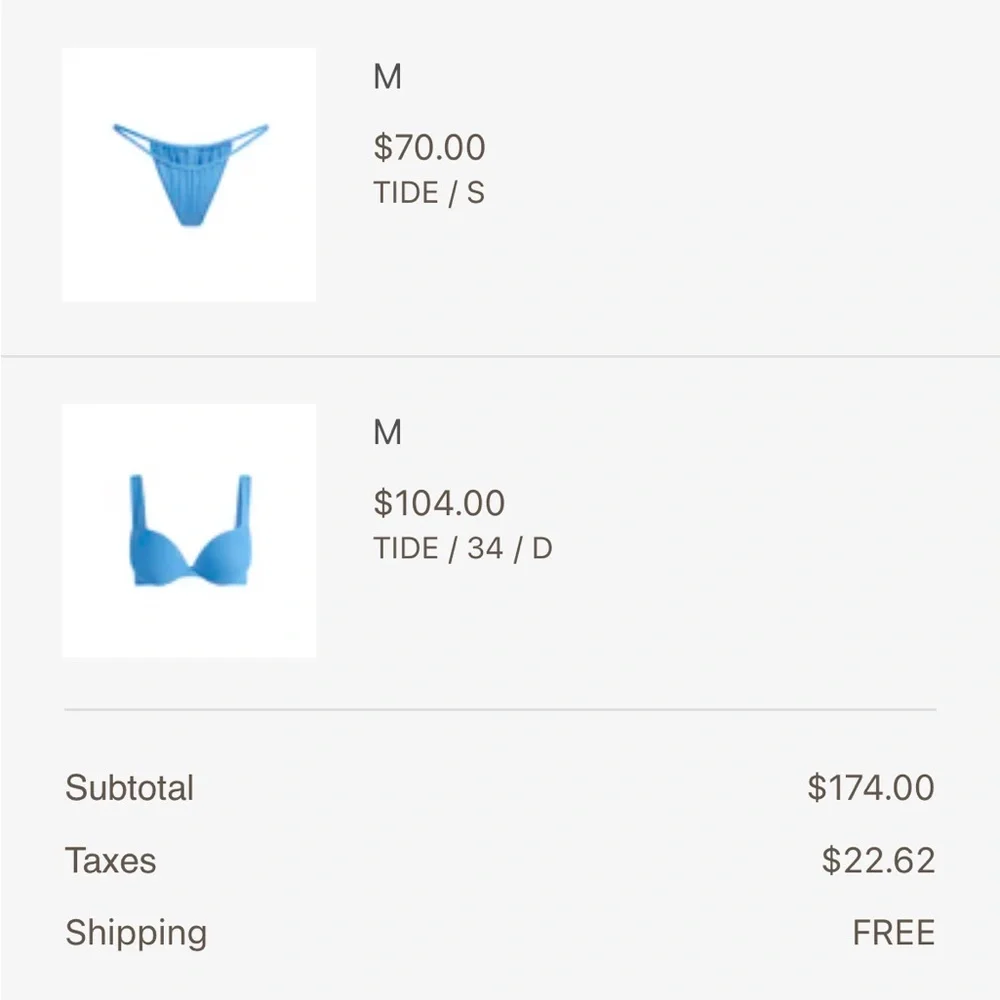Open the blue bikini bottom thumbnail
The image size is (1000, 1000).
coord(189,175)
